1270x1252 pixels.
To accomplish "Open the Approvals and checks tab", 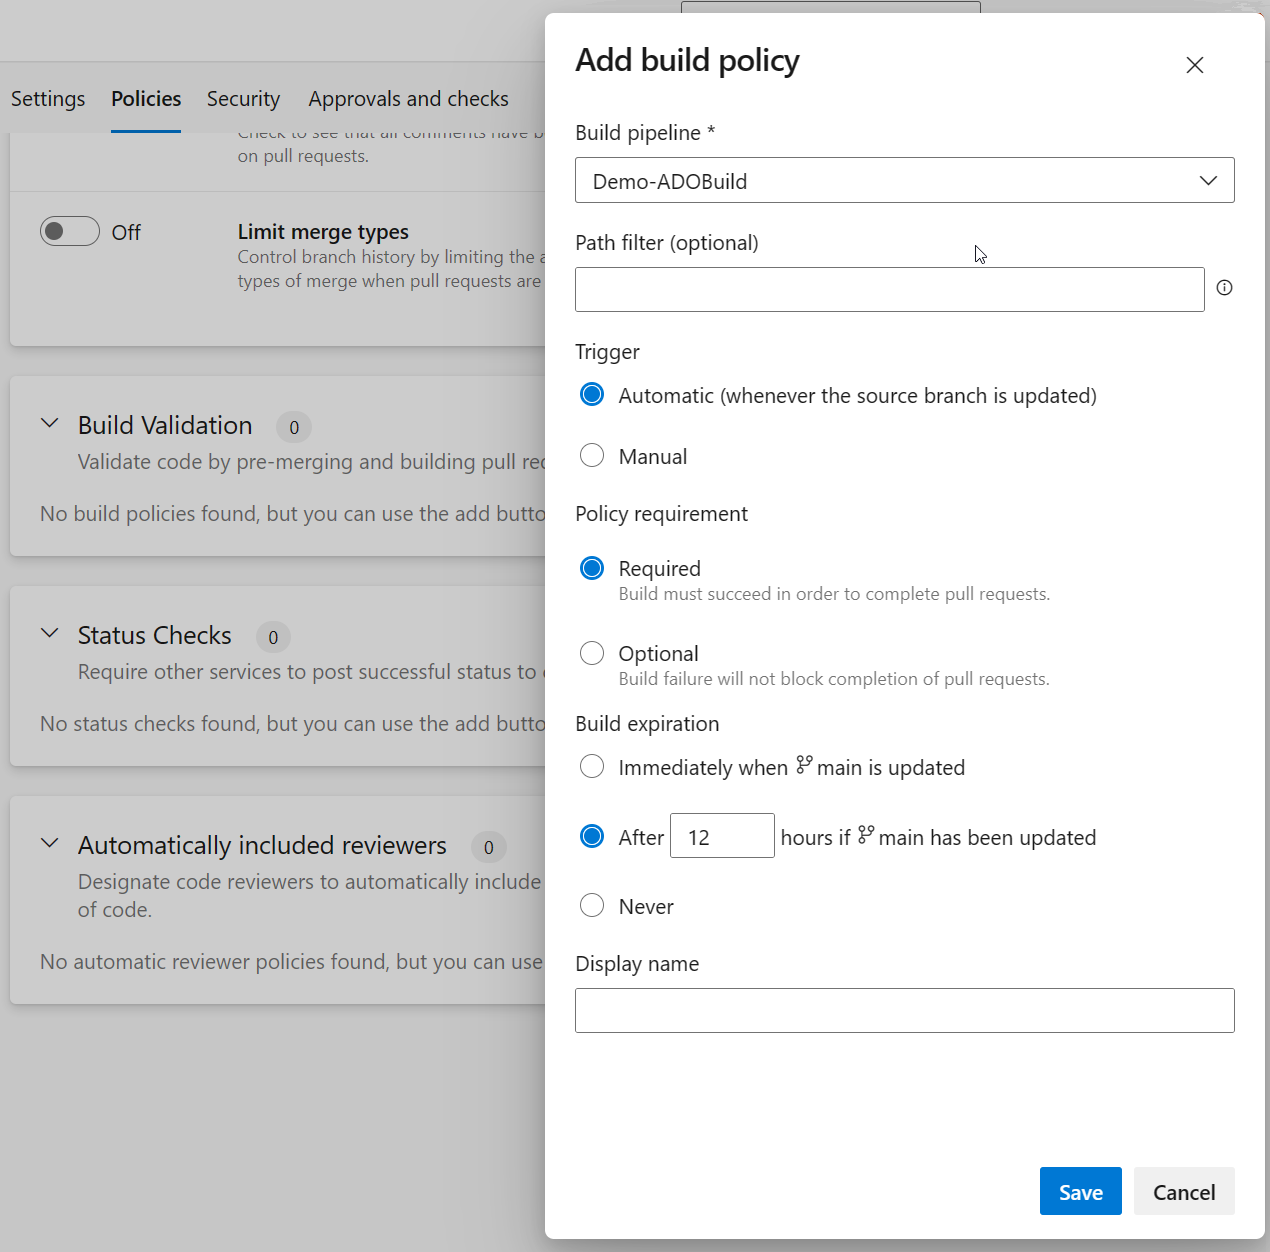I will pos(408,98).
